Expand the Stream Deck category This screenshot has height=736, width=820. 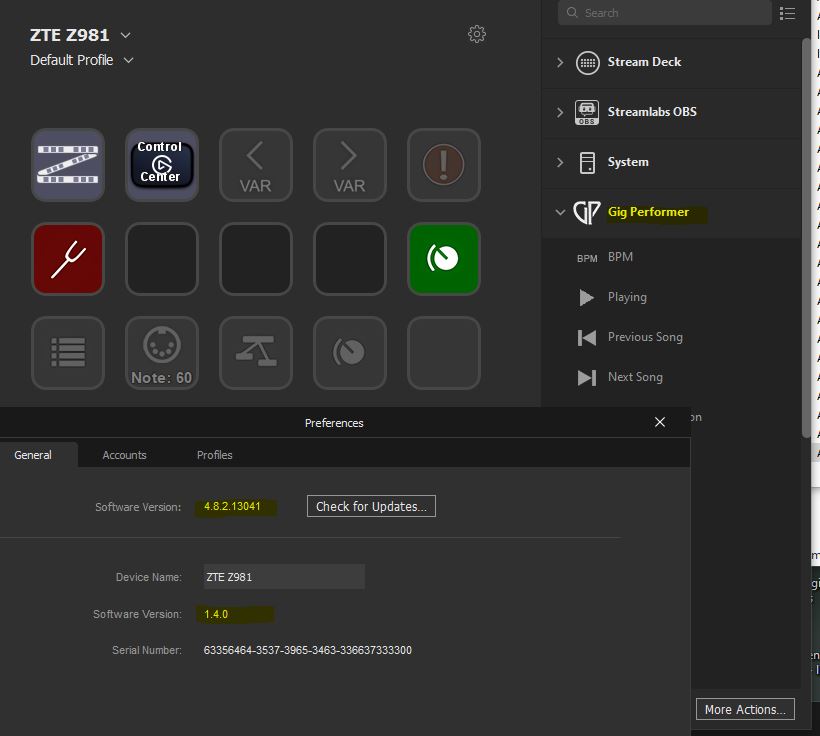coord(560,63)
